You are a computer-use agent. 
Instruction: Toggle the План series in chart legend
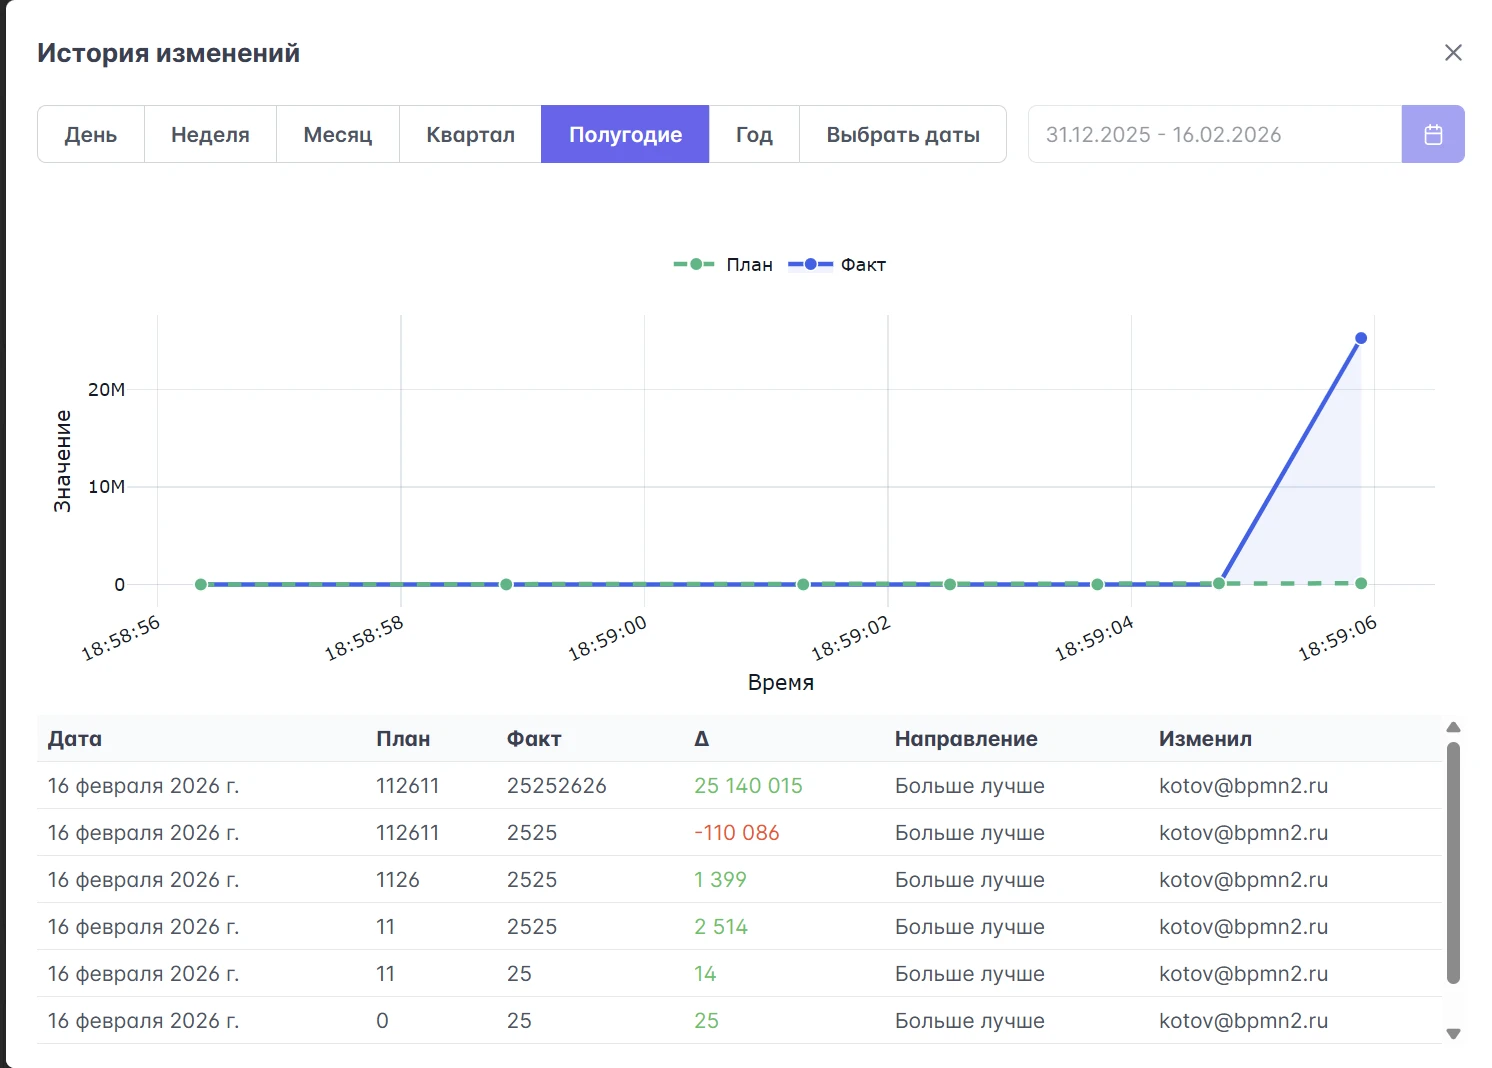[724, 265]
